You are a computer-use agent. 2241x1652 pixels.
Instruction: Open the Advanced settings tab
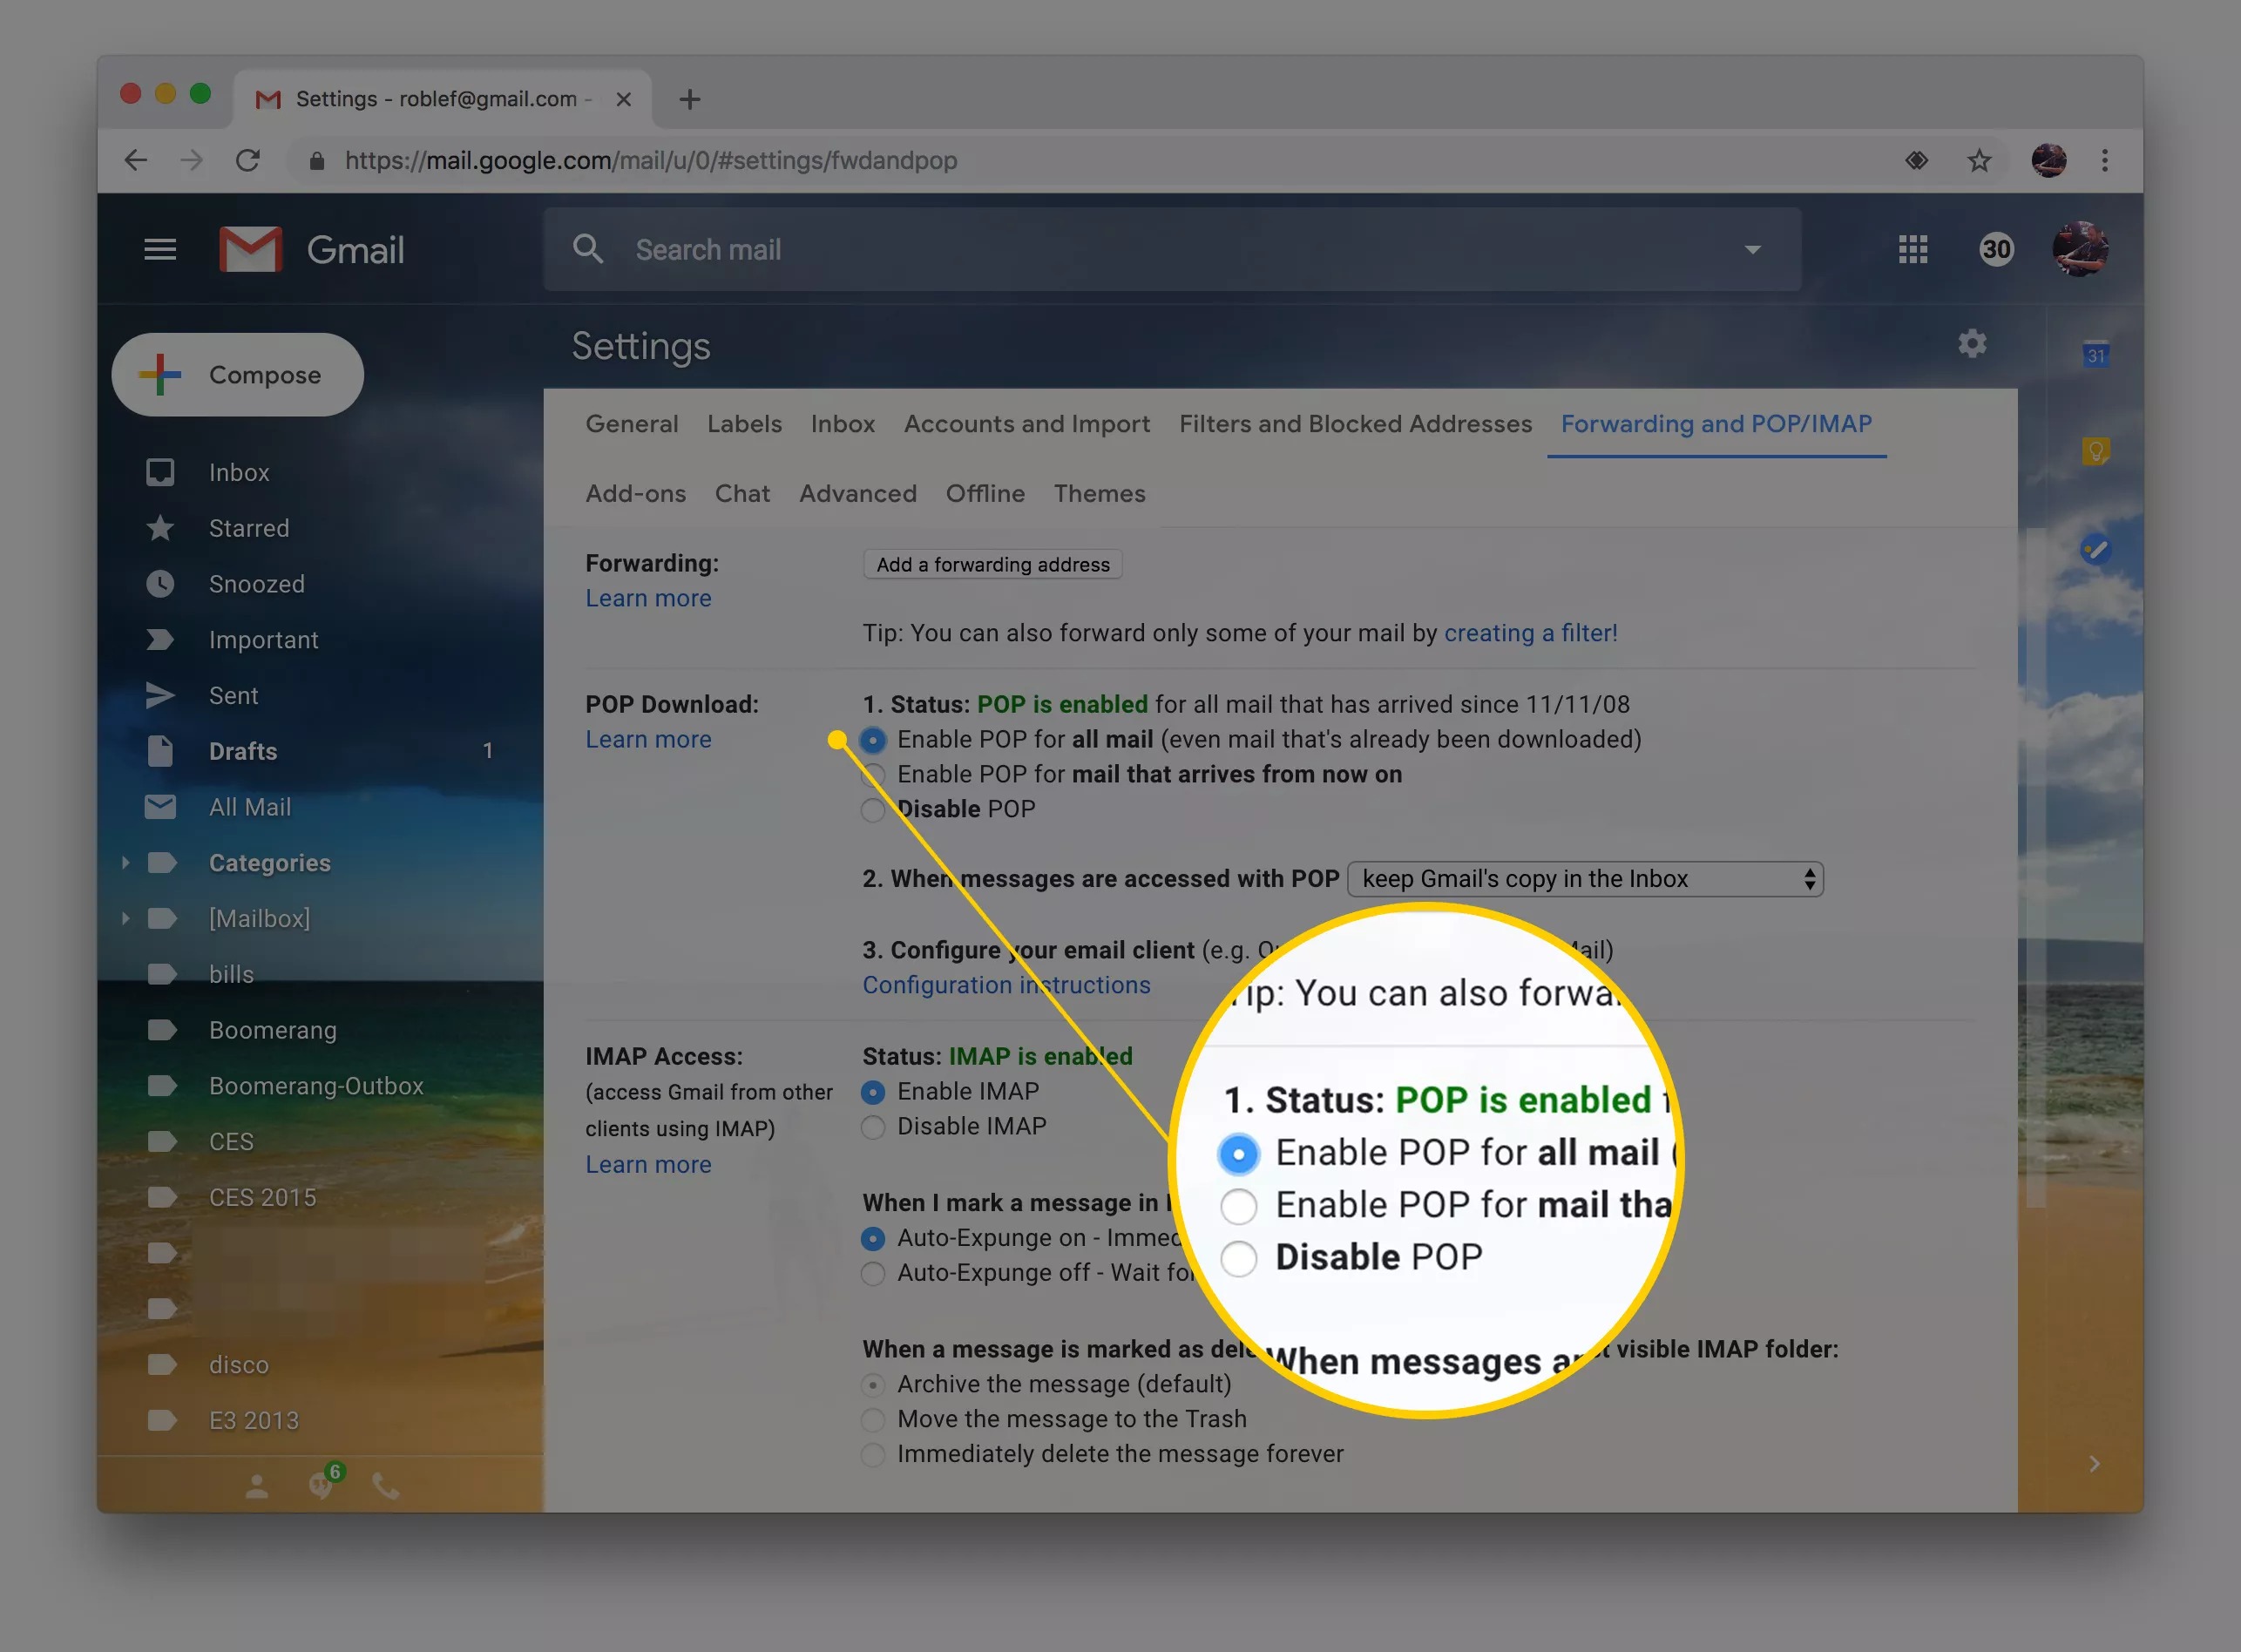click(858, 494)
